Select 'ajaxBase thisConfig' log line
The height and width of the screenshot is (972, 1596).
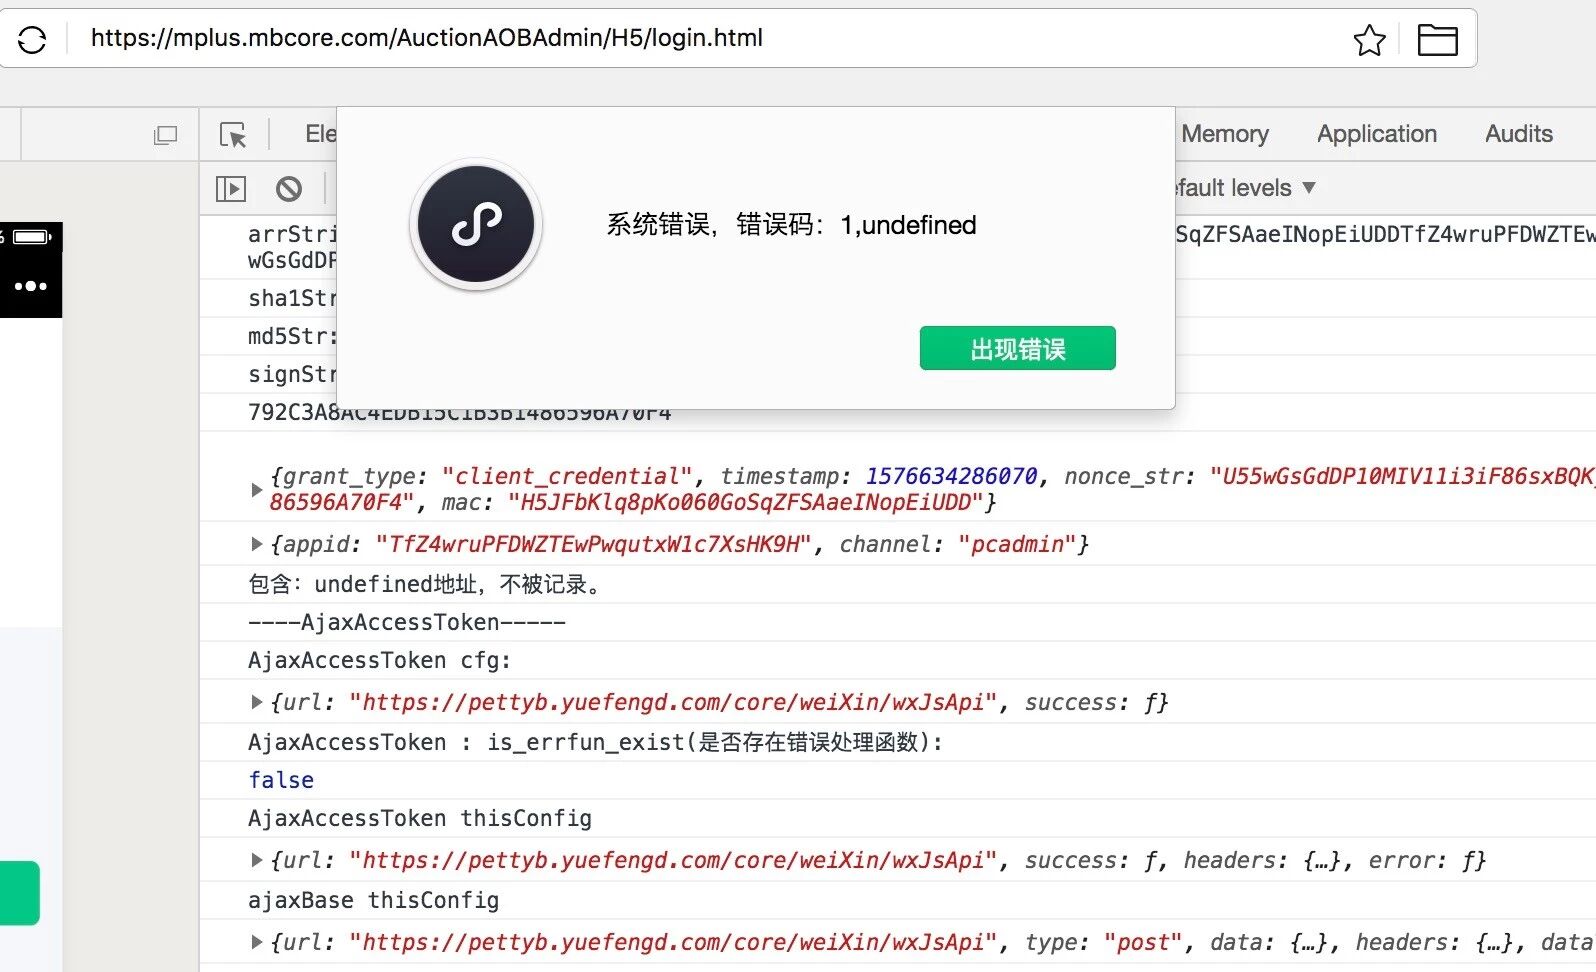[x=373, y=900]
